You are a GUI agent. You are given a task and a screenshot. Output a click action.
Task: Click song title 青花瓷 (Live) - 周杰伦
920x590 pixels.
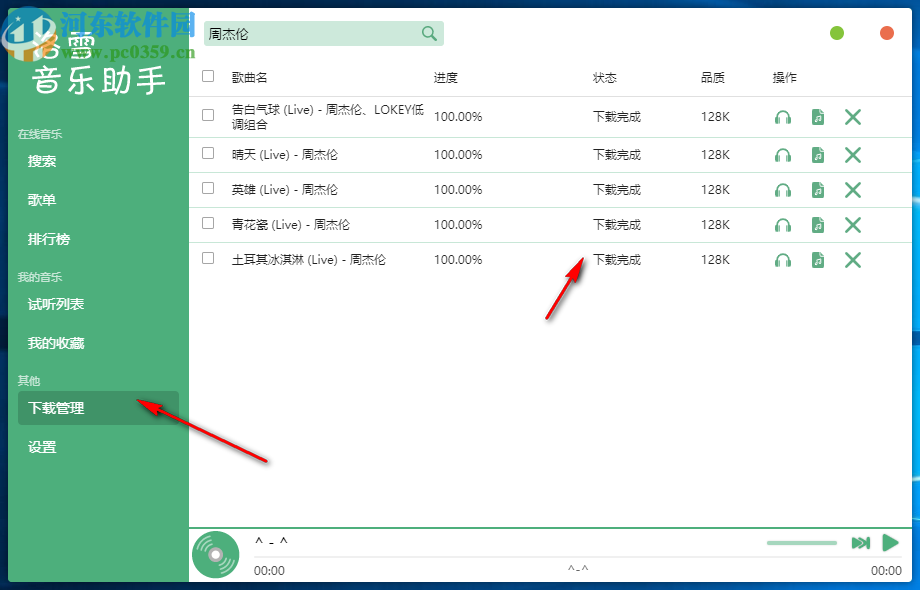(x=290, y=225)
